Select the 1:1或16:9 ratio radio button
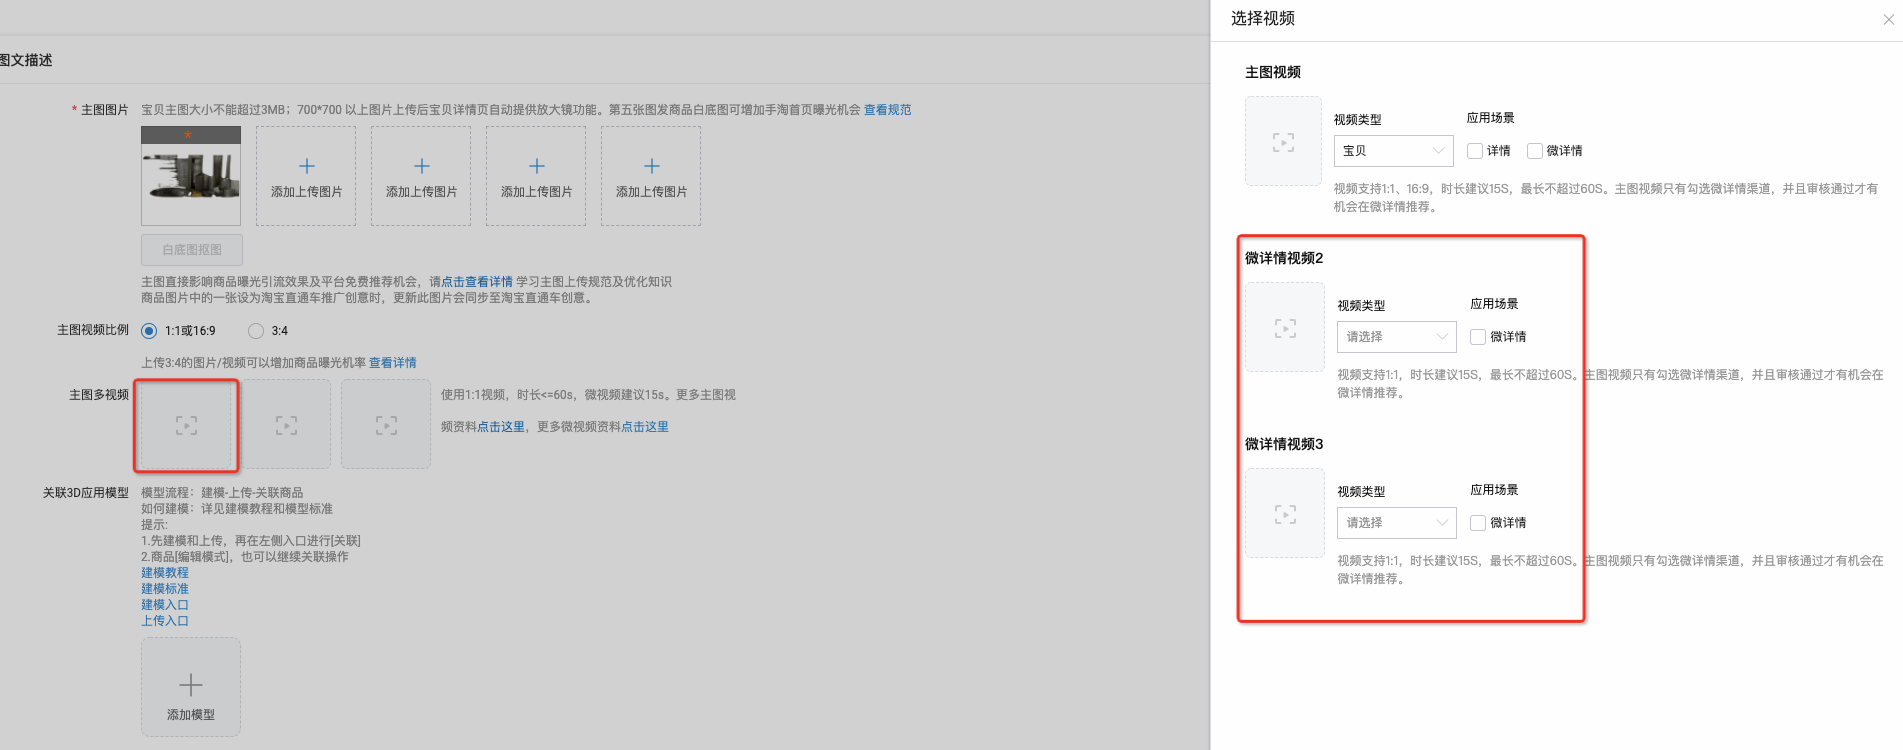 pos(149,331)
